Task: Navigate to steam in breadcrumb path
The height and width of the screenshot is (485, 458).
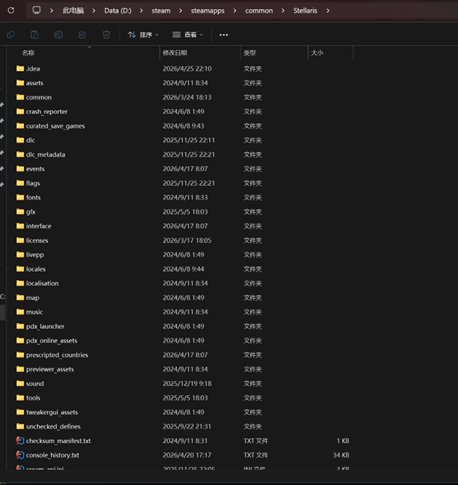Action: click(161, 11)
